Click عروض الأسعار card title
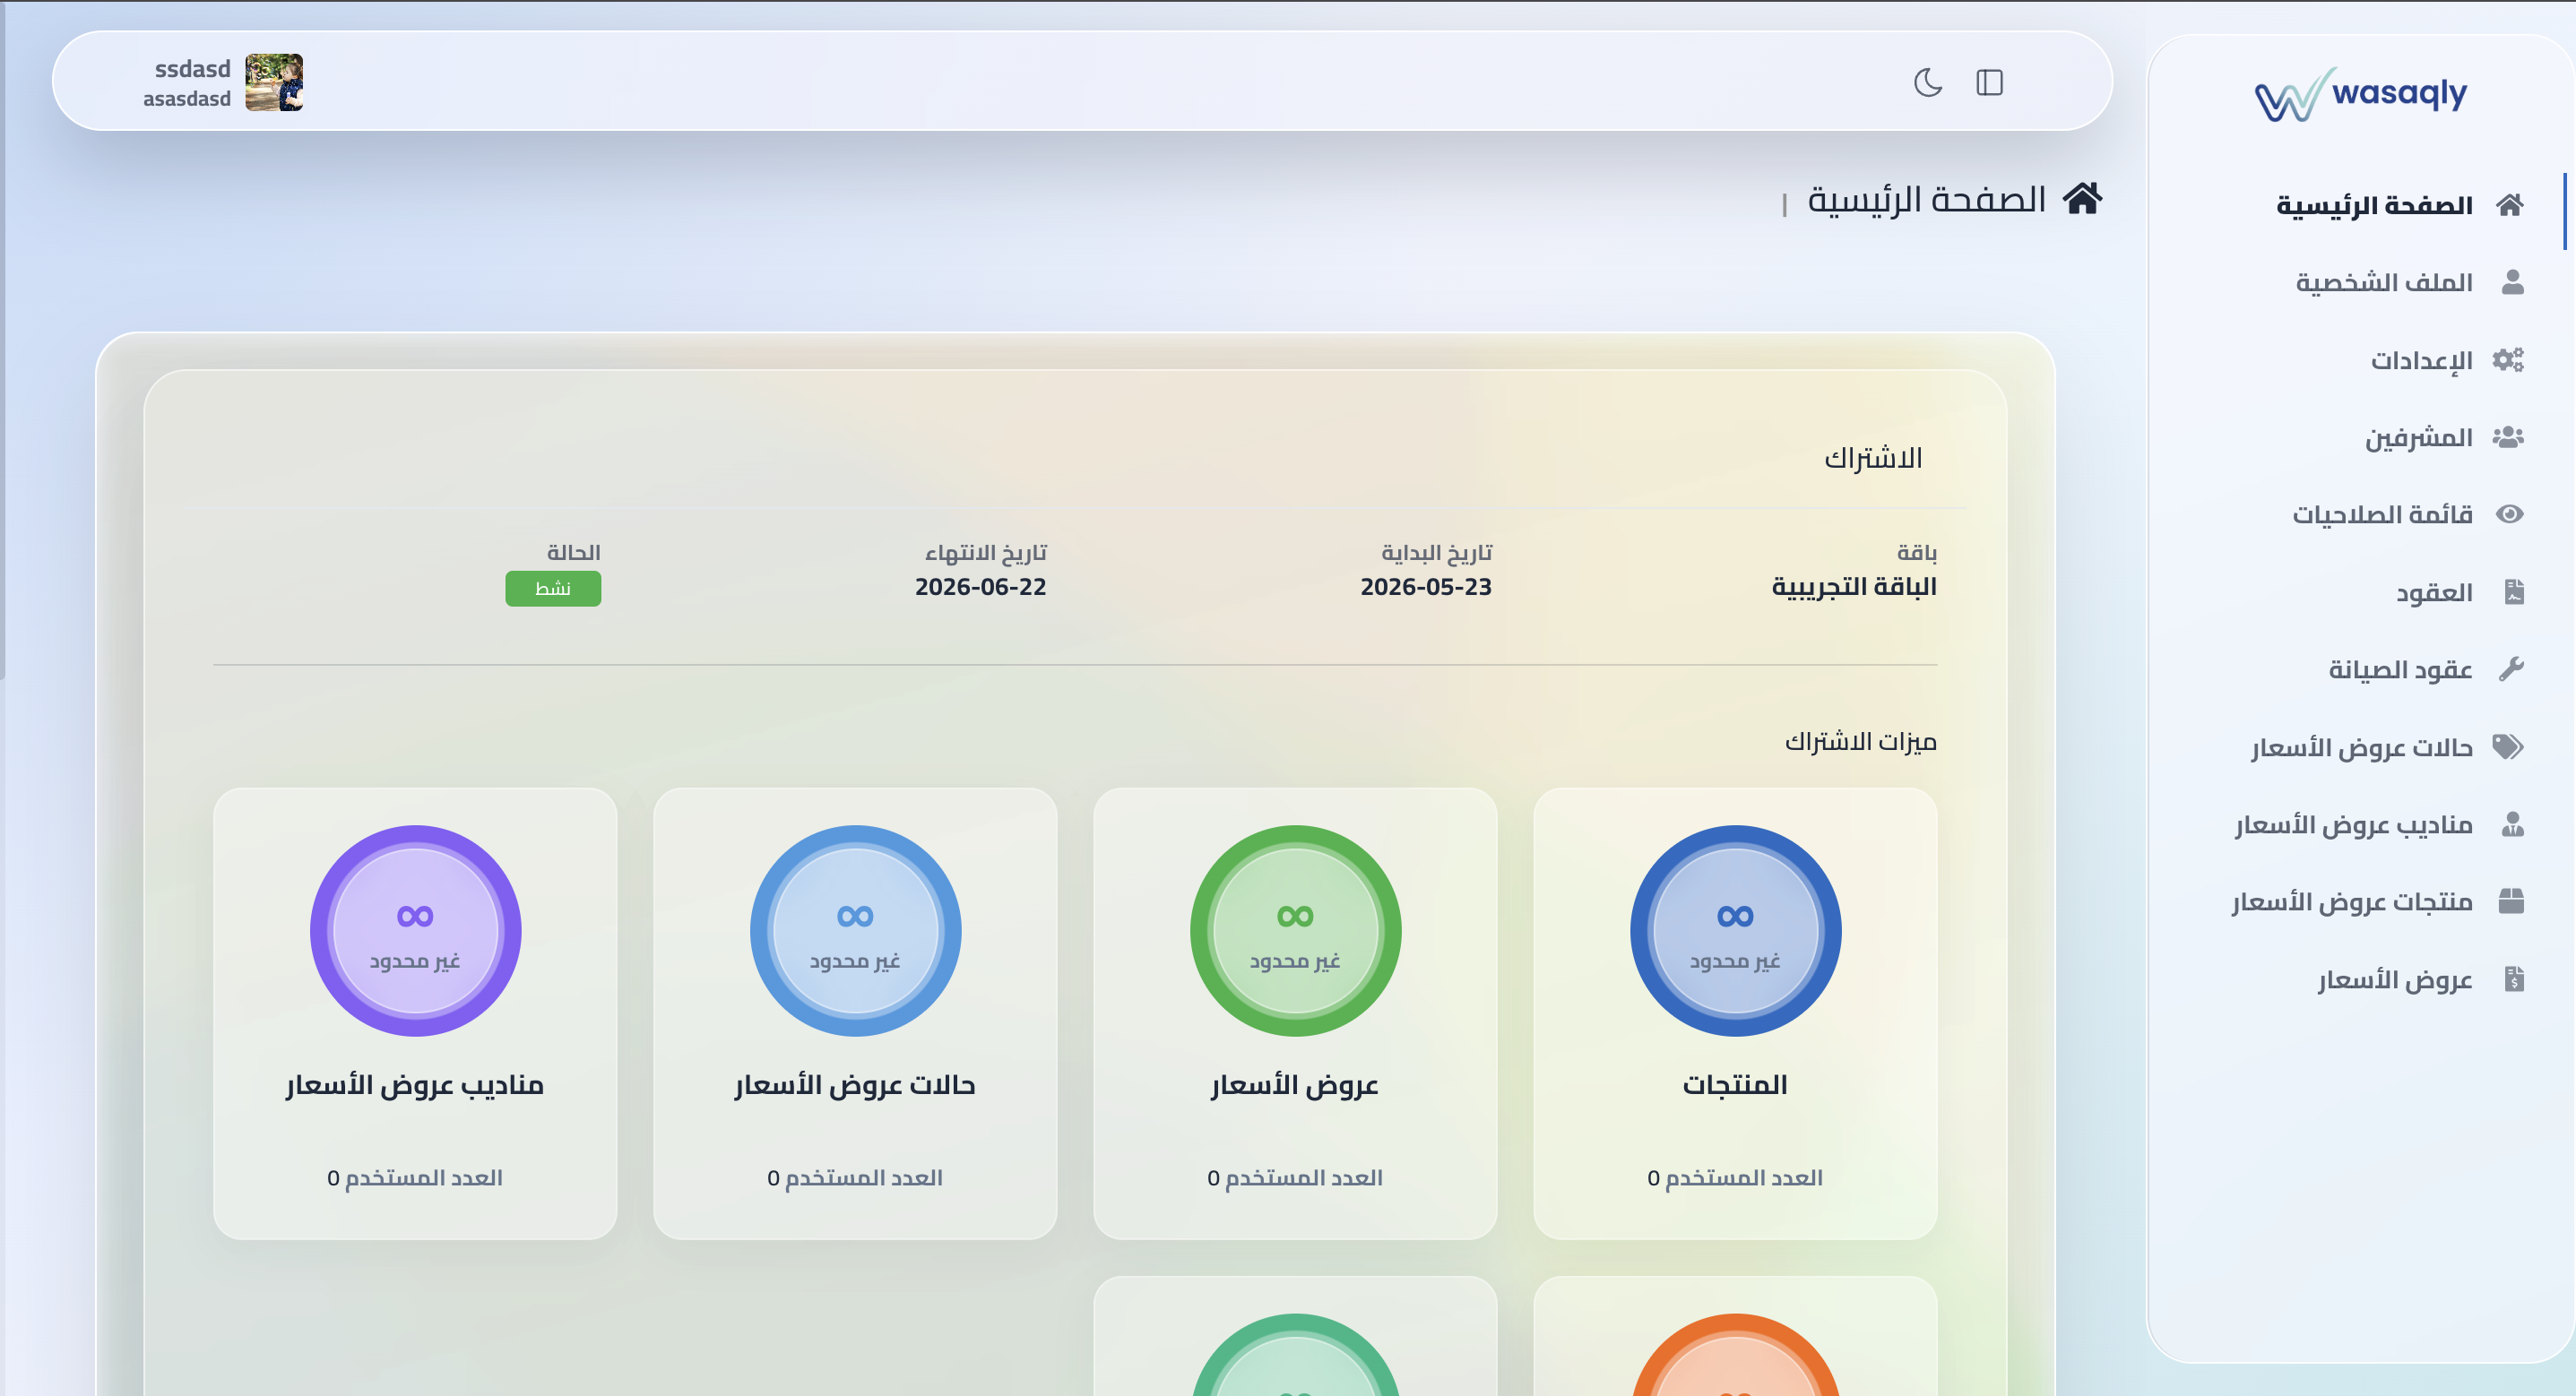This screenshot has width=2576, height=1396. click(1295, 1084)
